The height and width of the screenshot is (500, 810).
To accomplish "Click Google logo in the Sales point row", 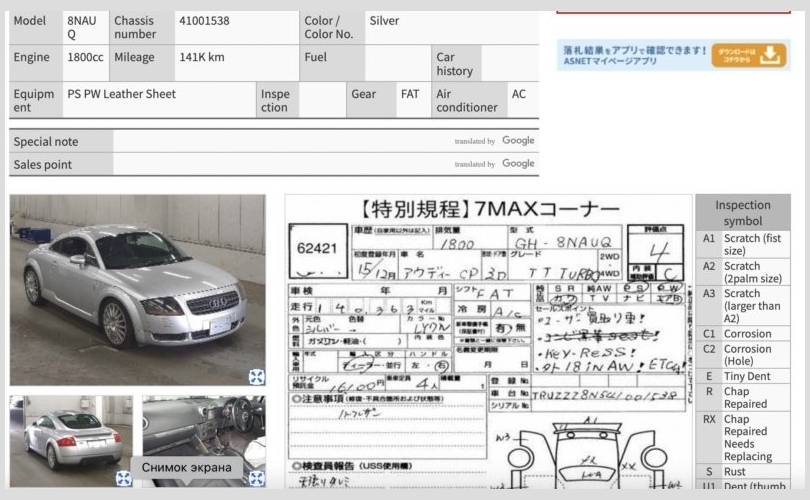I will (518, 164).
